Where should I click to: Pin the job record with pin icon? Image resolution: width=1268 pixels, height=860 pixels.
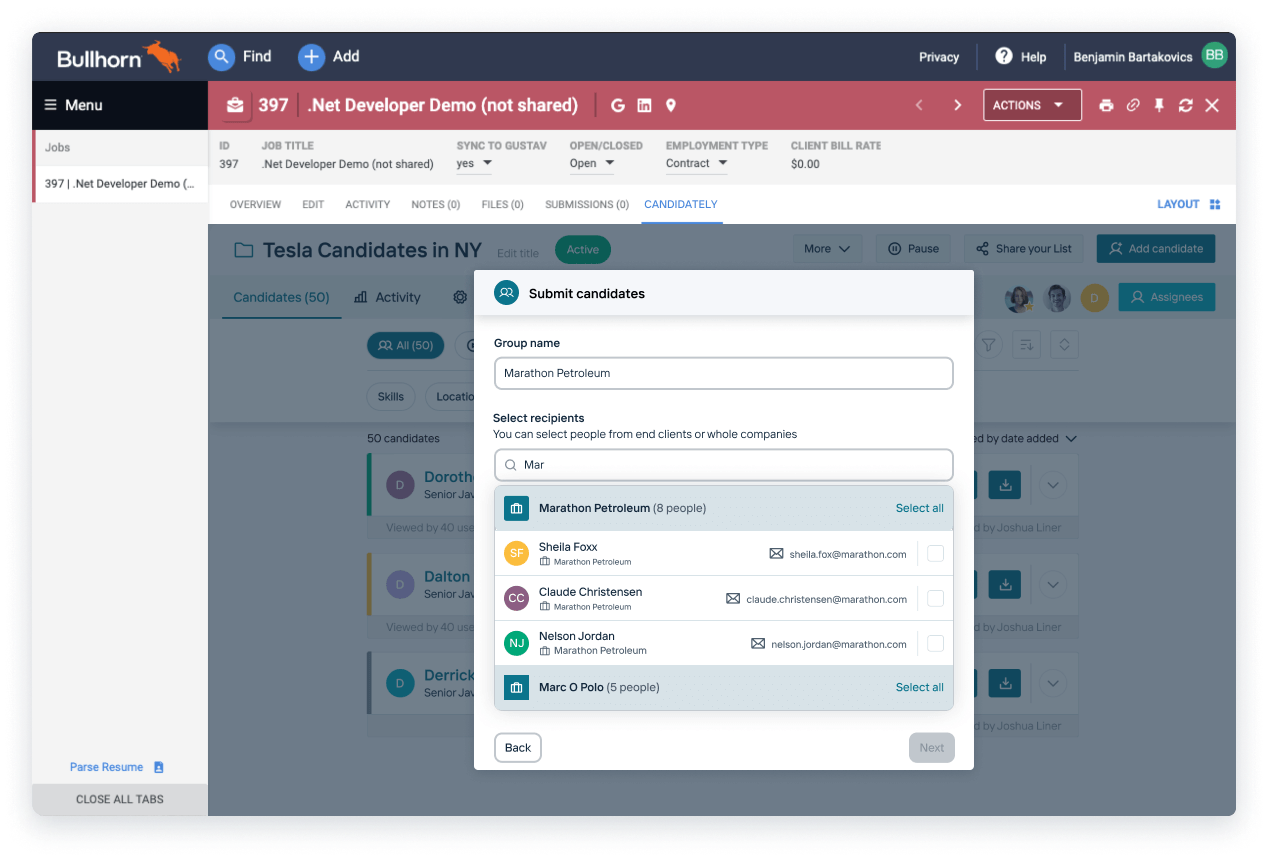pyautogui.click(x=1159, y=105)
